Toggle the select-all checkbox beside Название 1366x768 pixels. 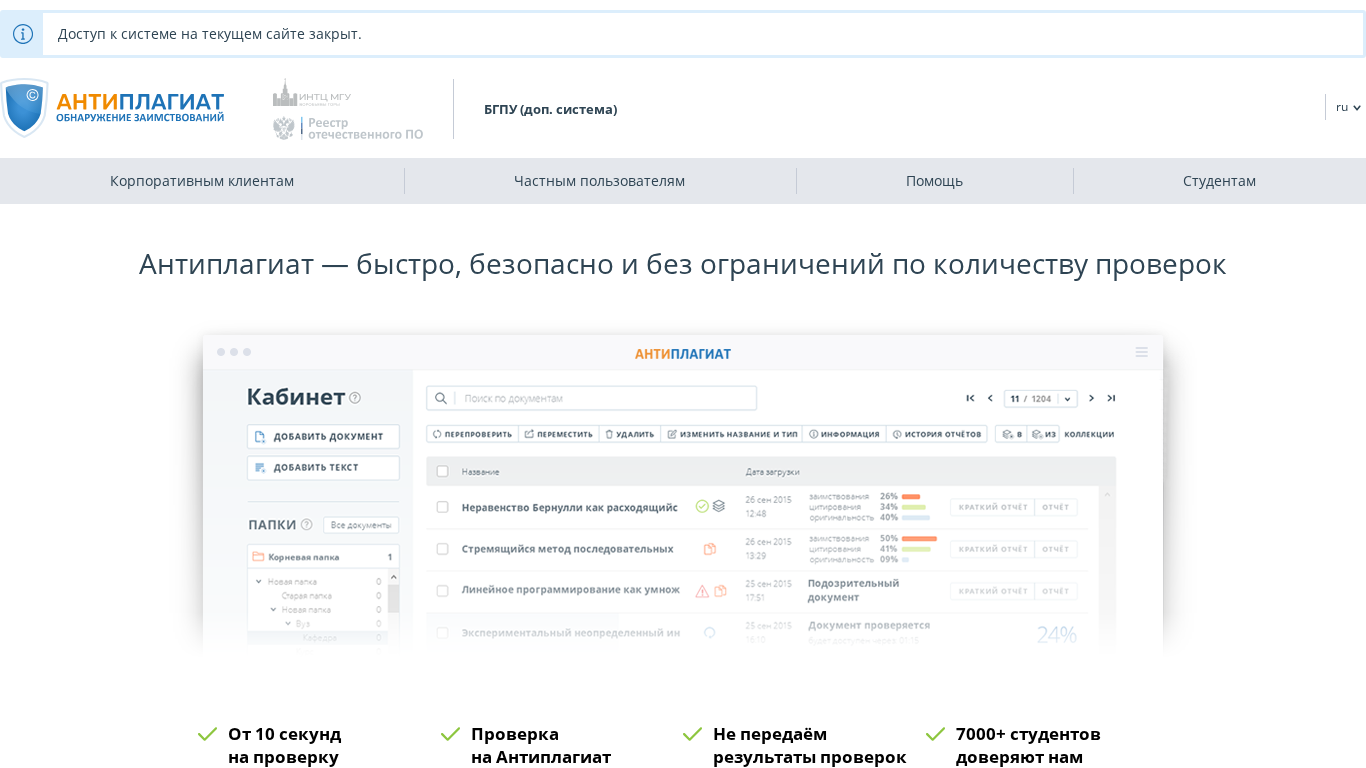pos(443,471)
